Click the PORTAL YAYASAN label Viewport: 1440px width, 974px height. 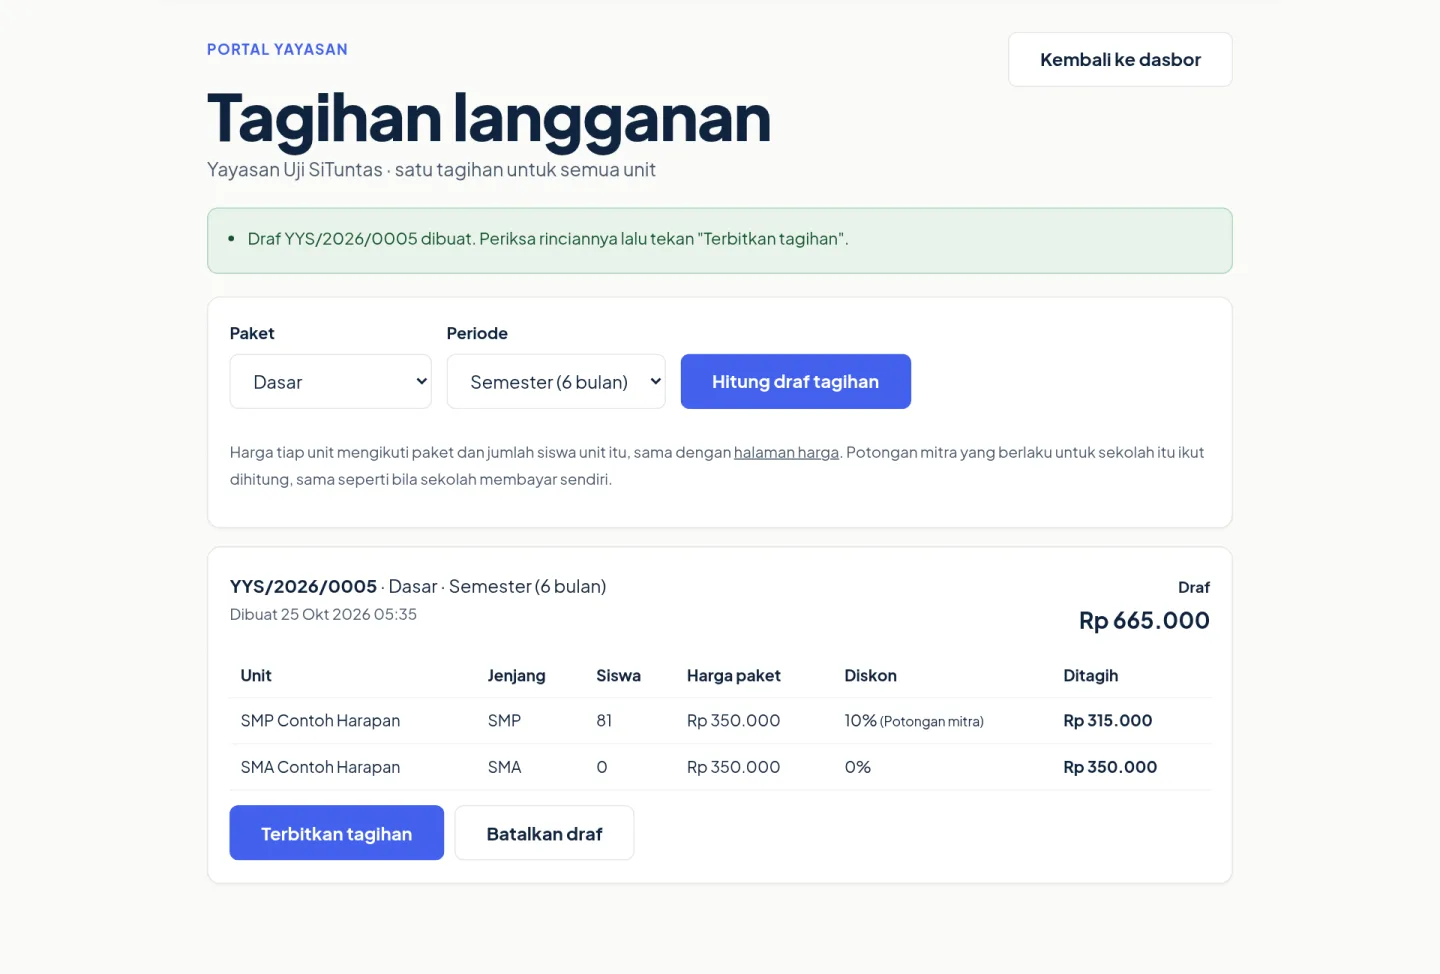coord(277,49)
